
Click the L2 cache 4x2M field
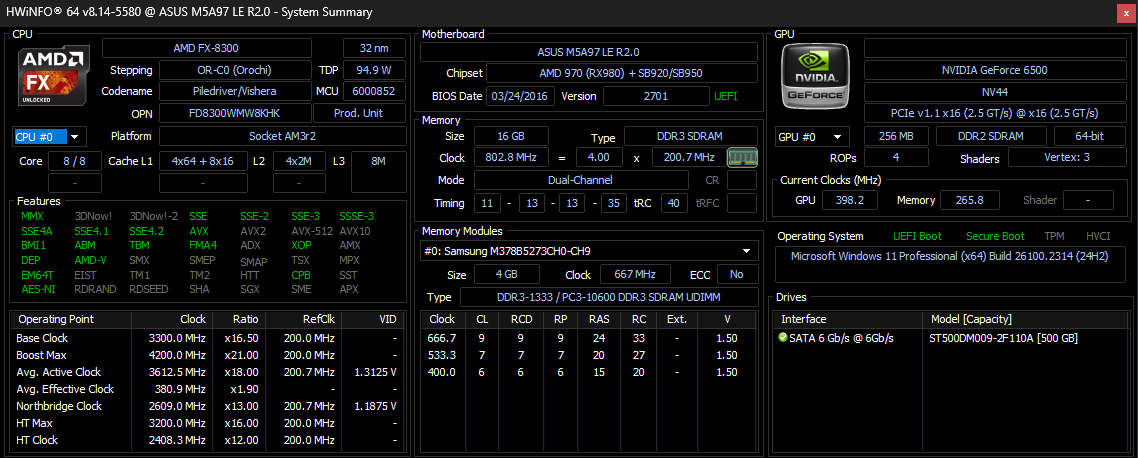(299, 161)
